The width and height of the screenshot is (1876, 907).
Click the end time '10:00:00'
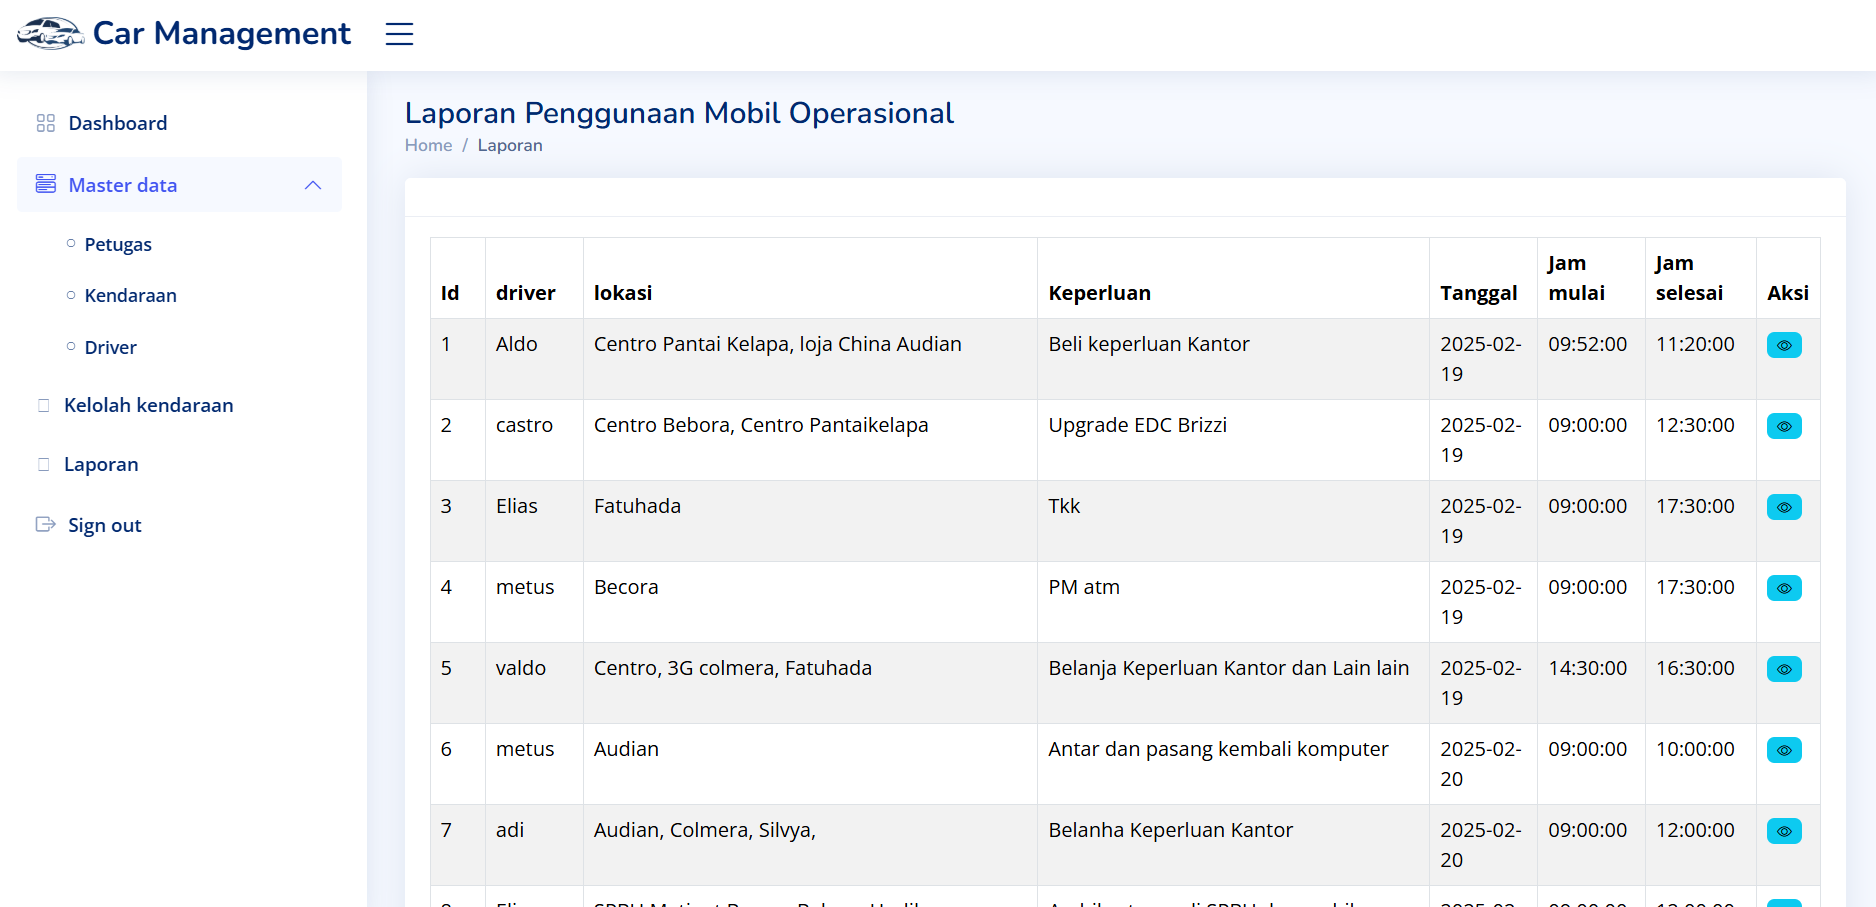(1695, 749)
